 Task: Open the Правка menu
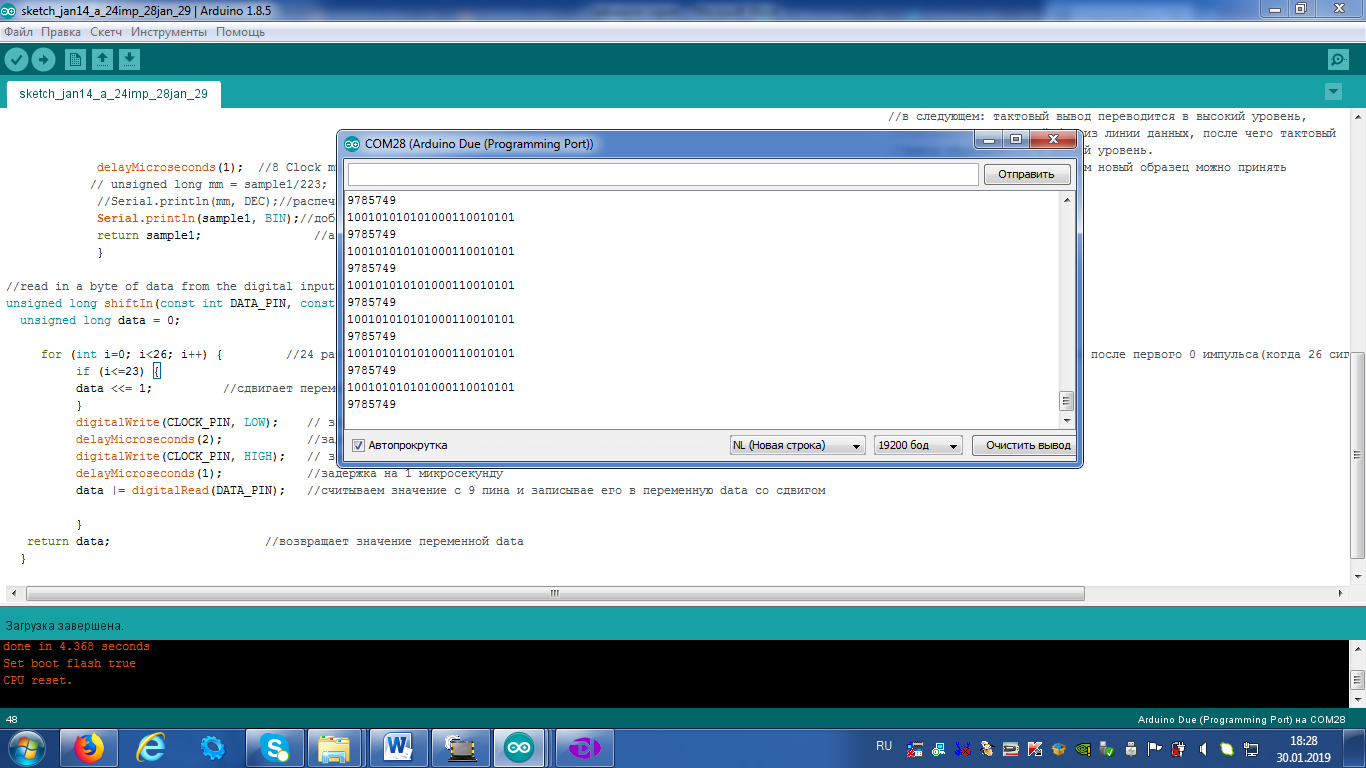(61, 32)
